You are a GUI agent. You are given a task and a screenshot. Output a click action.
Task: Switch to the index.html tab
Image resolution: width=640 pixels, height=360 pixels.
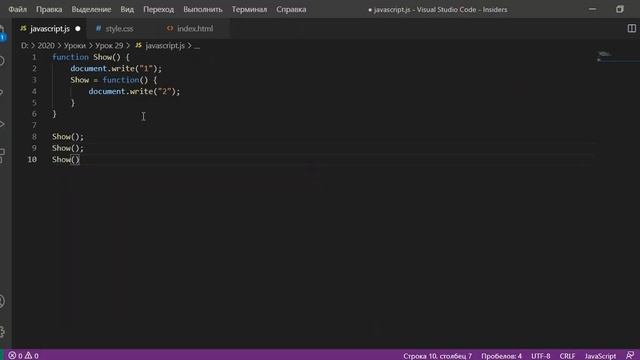[x=195, y=29]
